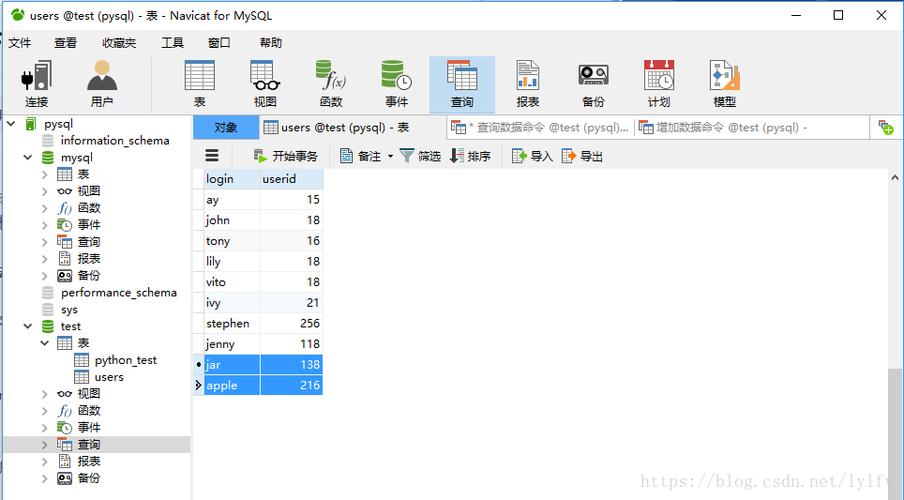Select python_test table in tree
The width and height of the screenshot is (904, 500).
pos(126,360)
